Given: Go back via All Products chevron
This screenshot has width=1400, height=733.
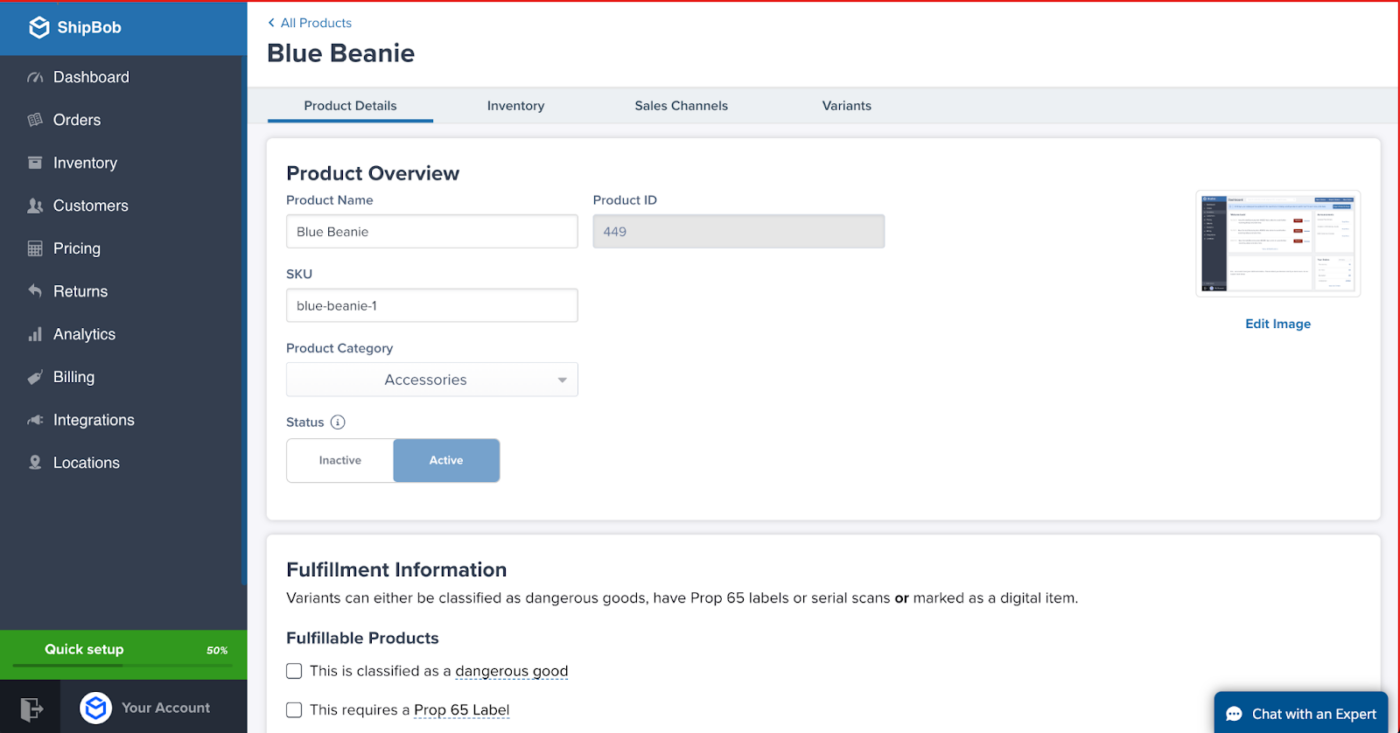Looking at the screenshot, I should point(271,23).
